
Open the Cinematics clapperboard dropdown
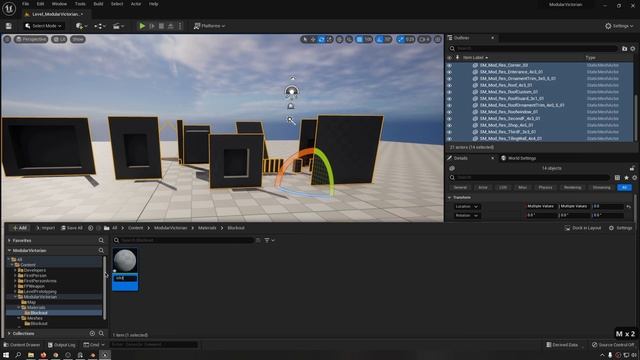(118, 26)
